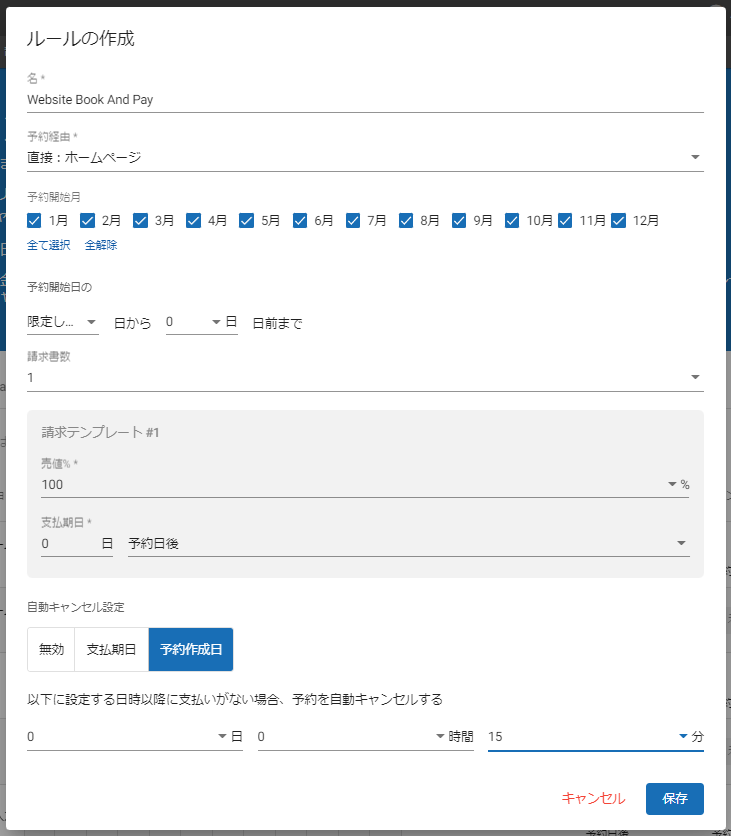This screenshot has width=731, height=836.
Task: Click the 保存 button
Action: (675, 798)
